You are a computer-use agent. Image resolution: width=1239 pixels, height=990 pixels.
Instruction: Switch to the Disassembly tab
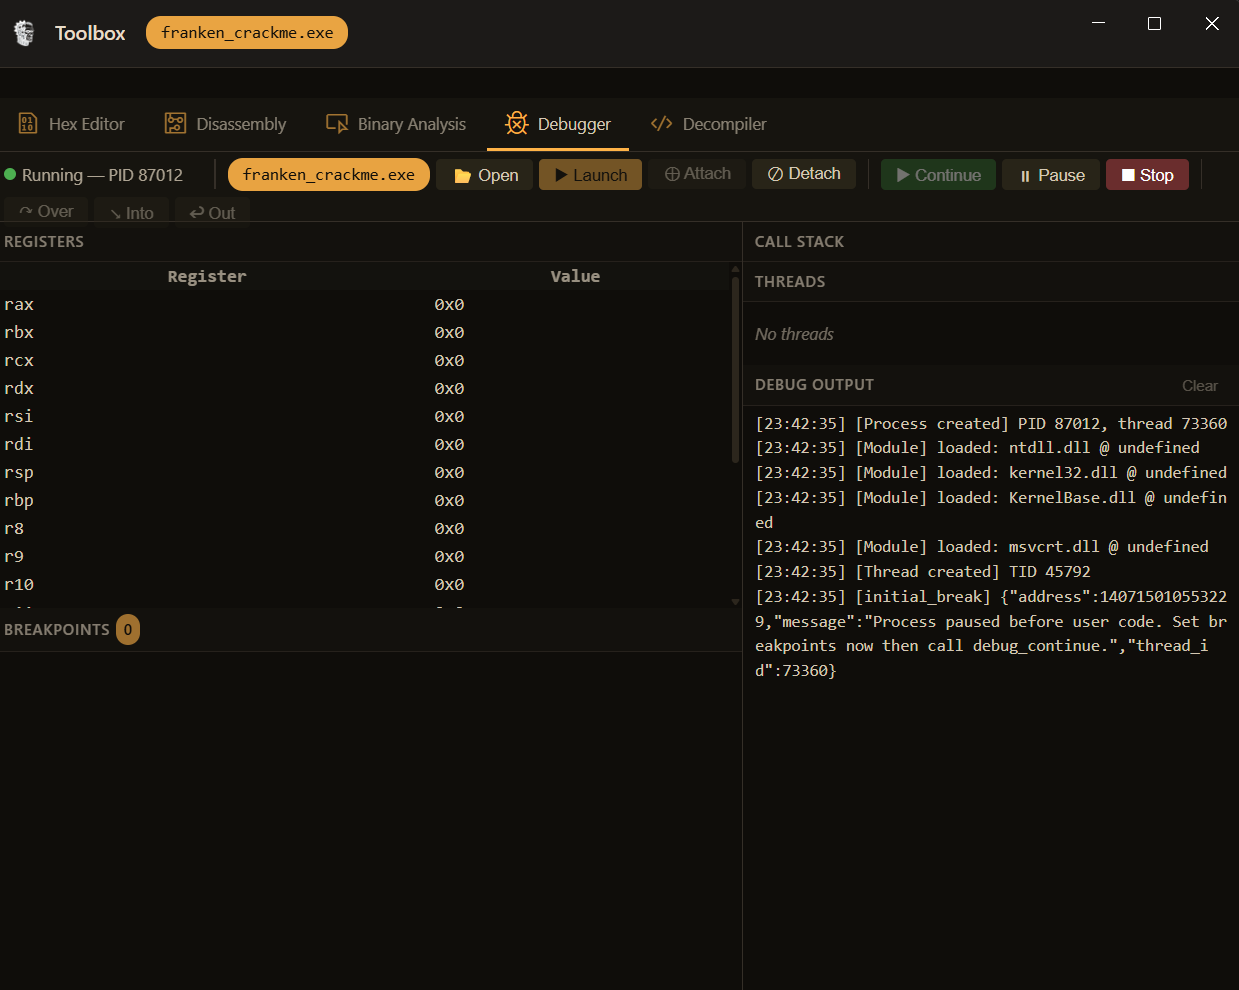226,124
